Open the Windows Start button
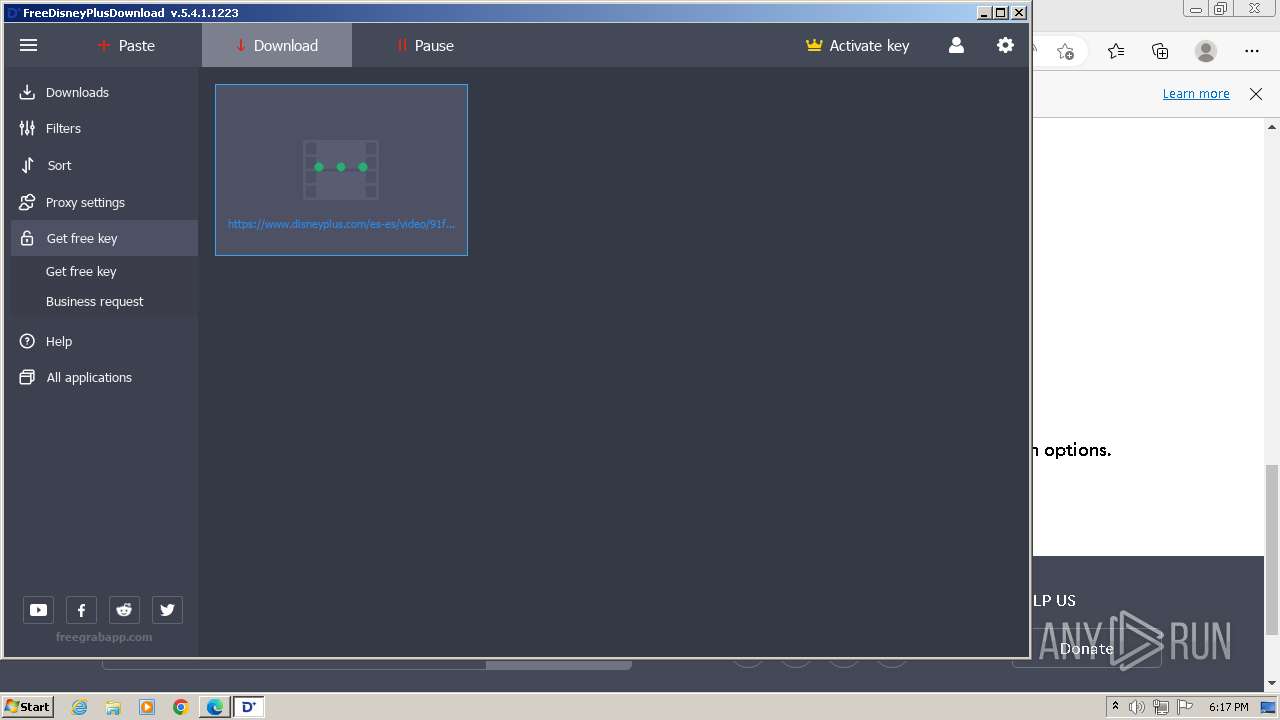This screenshot has height=720, width=1280. click(x=28, y=707)
